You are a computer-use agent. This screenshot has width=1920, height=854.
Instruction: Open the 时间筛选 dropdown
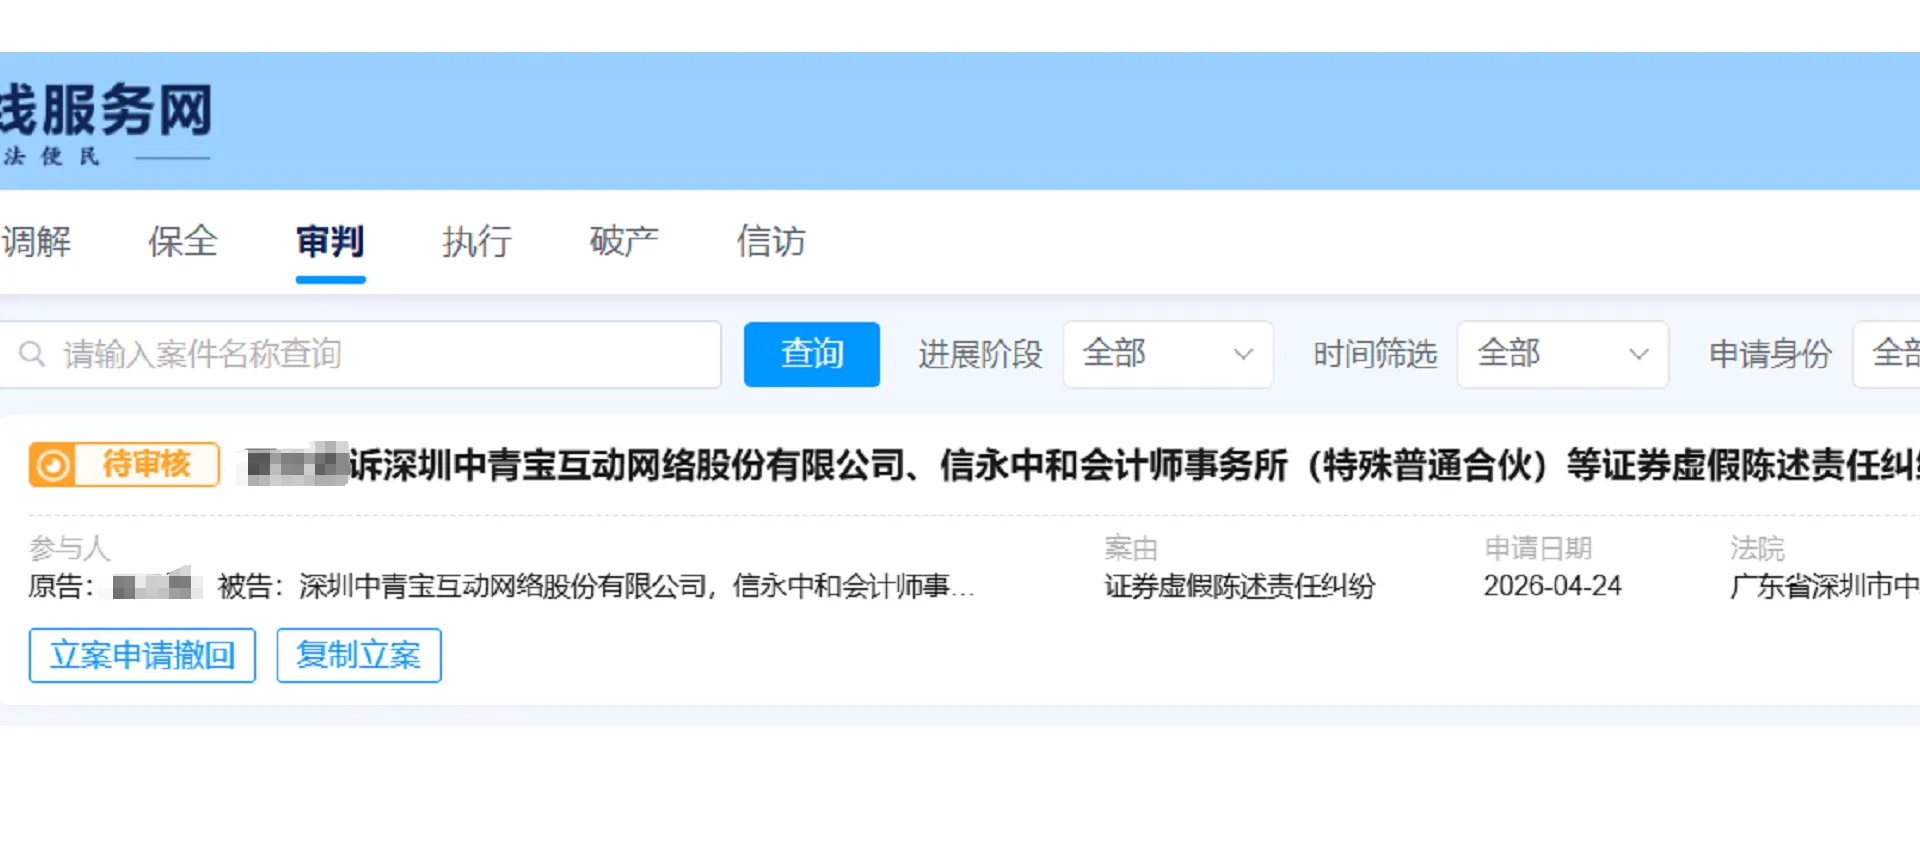click(x=1563, y=354)
